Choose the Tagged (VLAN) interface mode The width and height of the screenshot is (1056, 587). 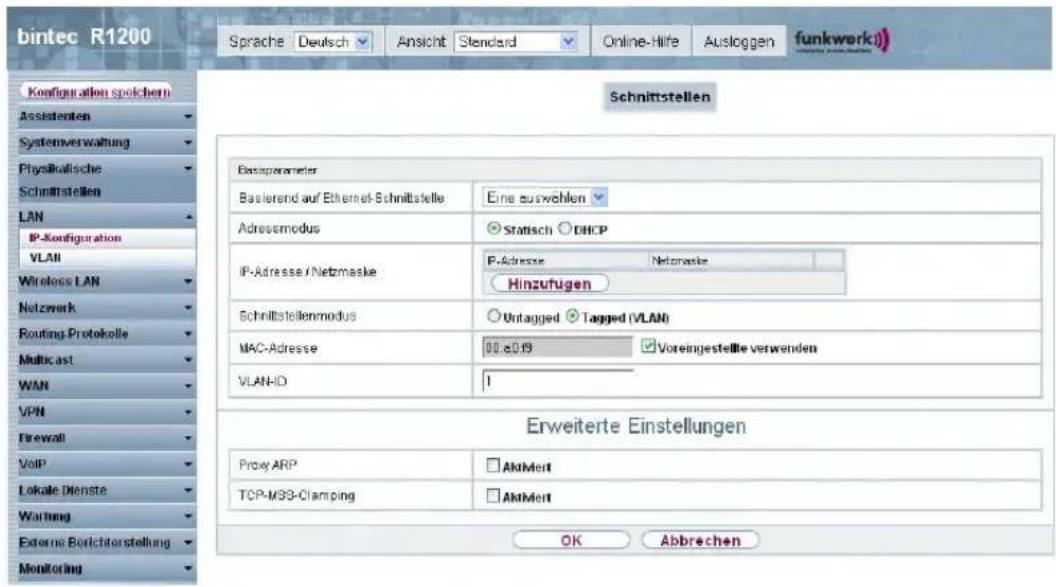coord(572,316)
